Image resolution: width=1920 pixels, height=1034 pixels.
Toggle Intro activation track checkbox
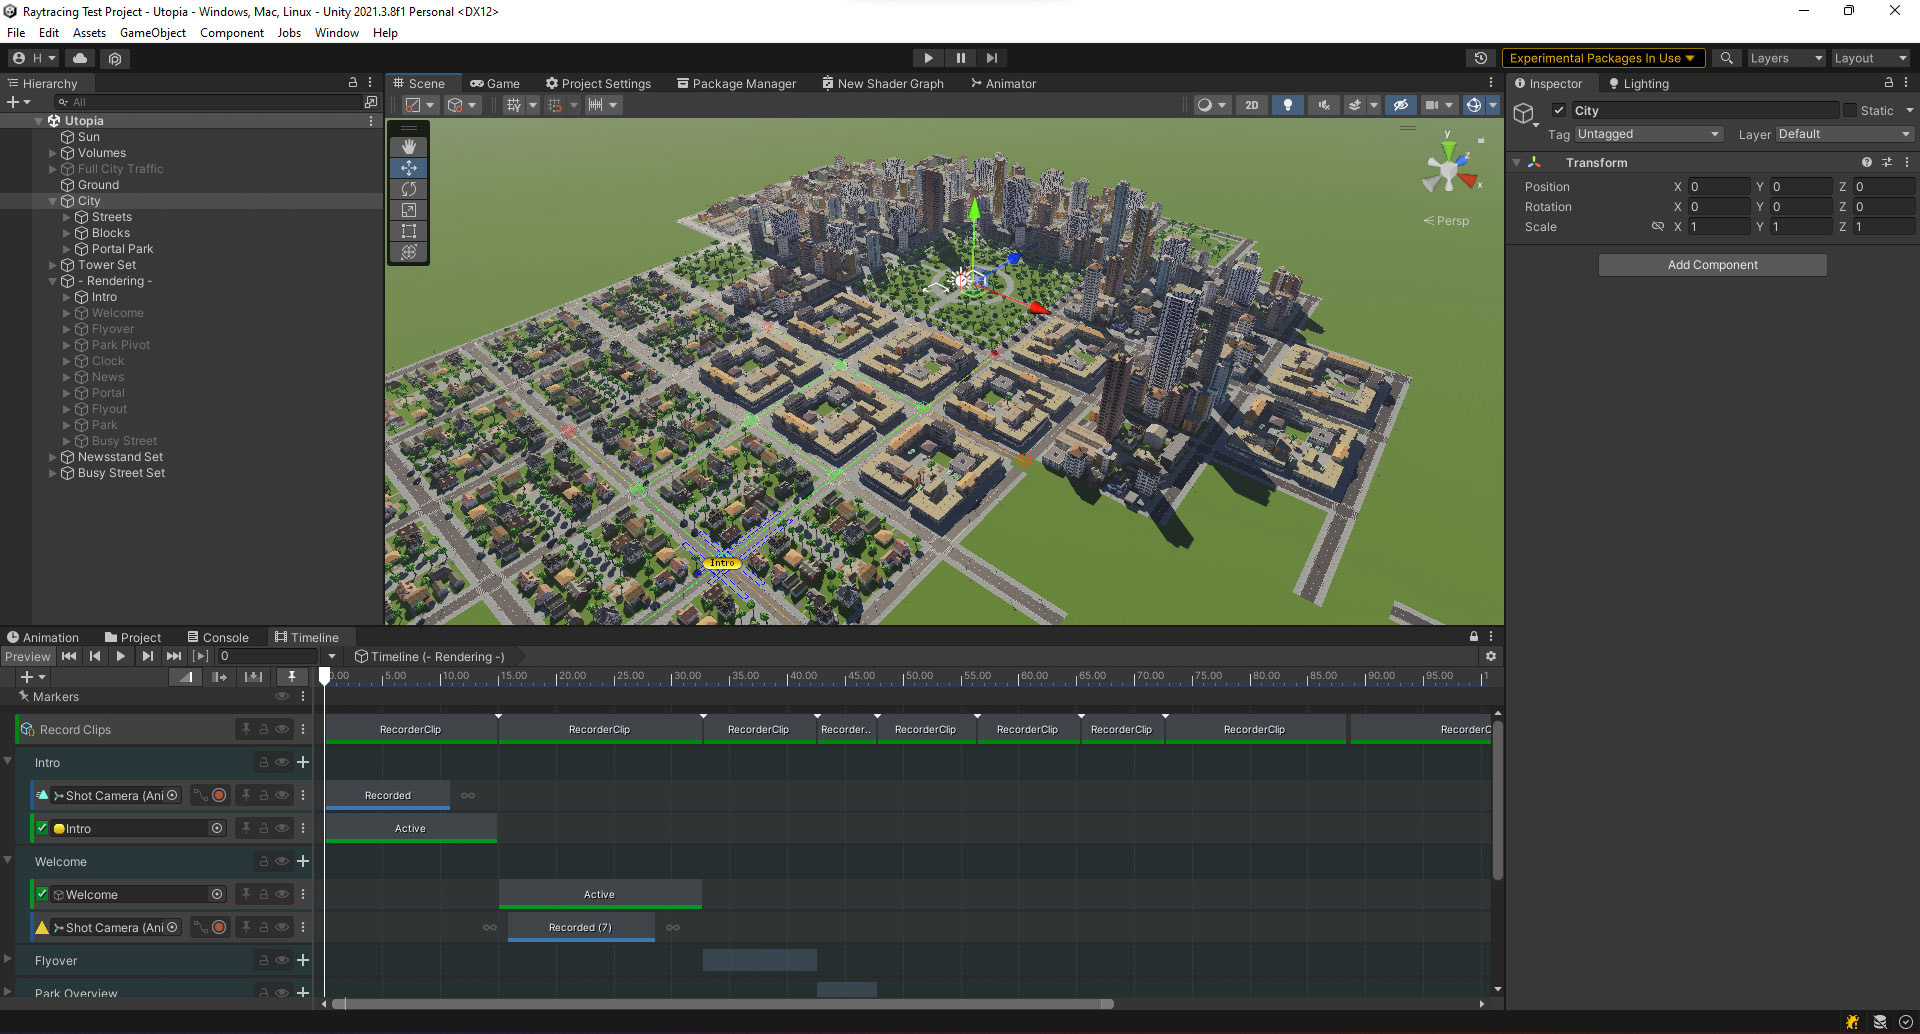pyautogui.click(x=42, y=828)
